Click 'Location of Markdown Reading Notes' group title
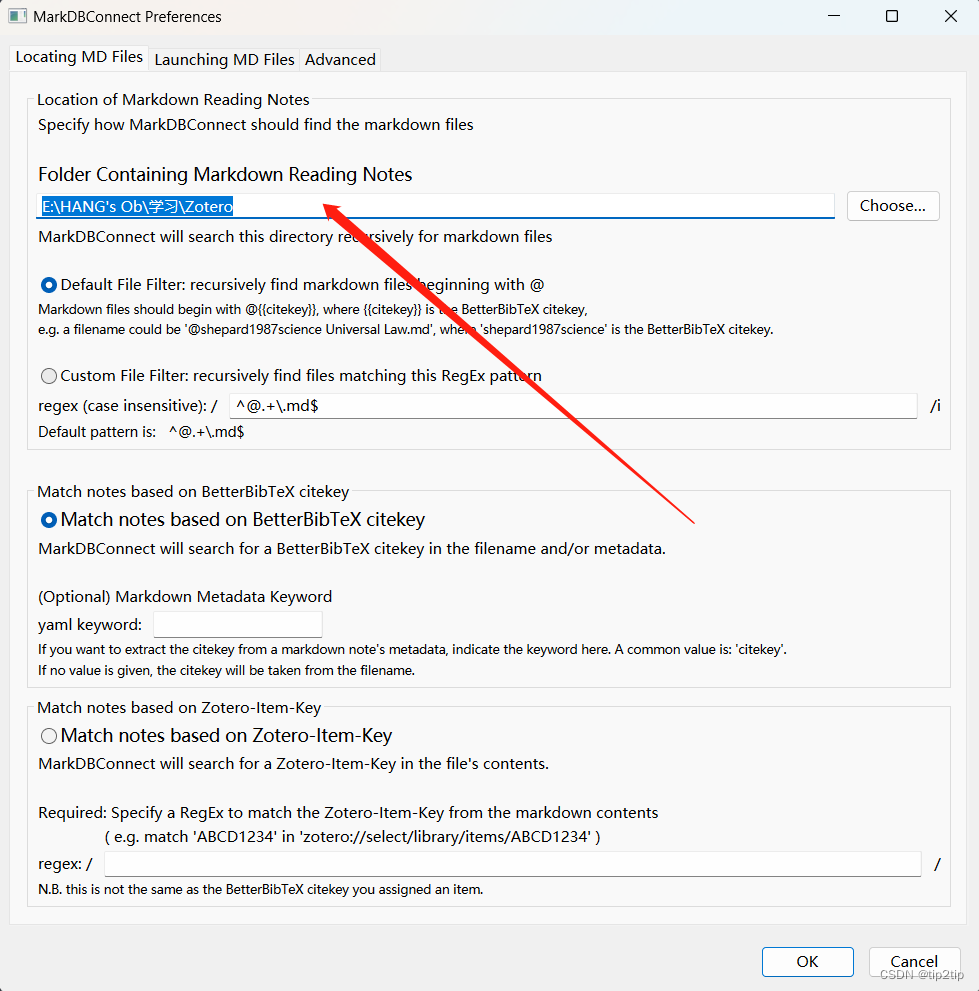 (173, 100)
